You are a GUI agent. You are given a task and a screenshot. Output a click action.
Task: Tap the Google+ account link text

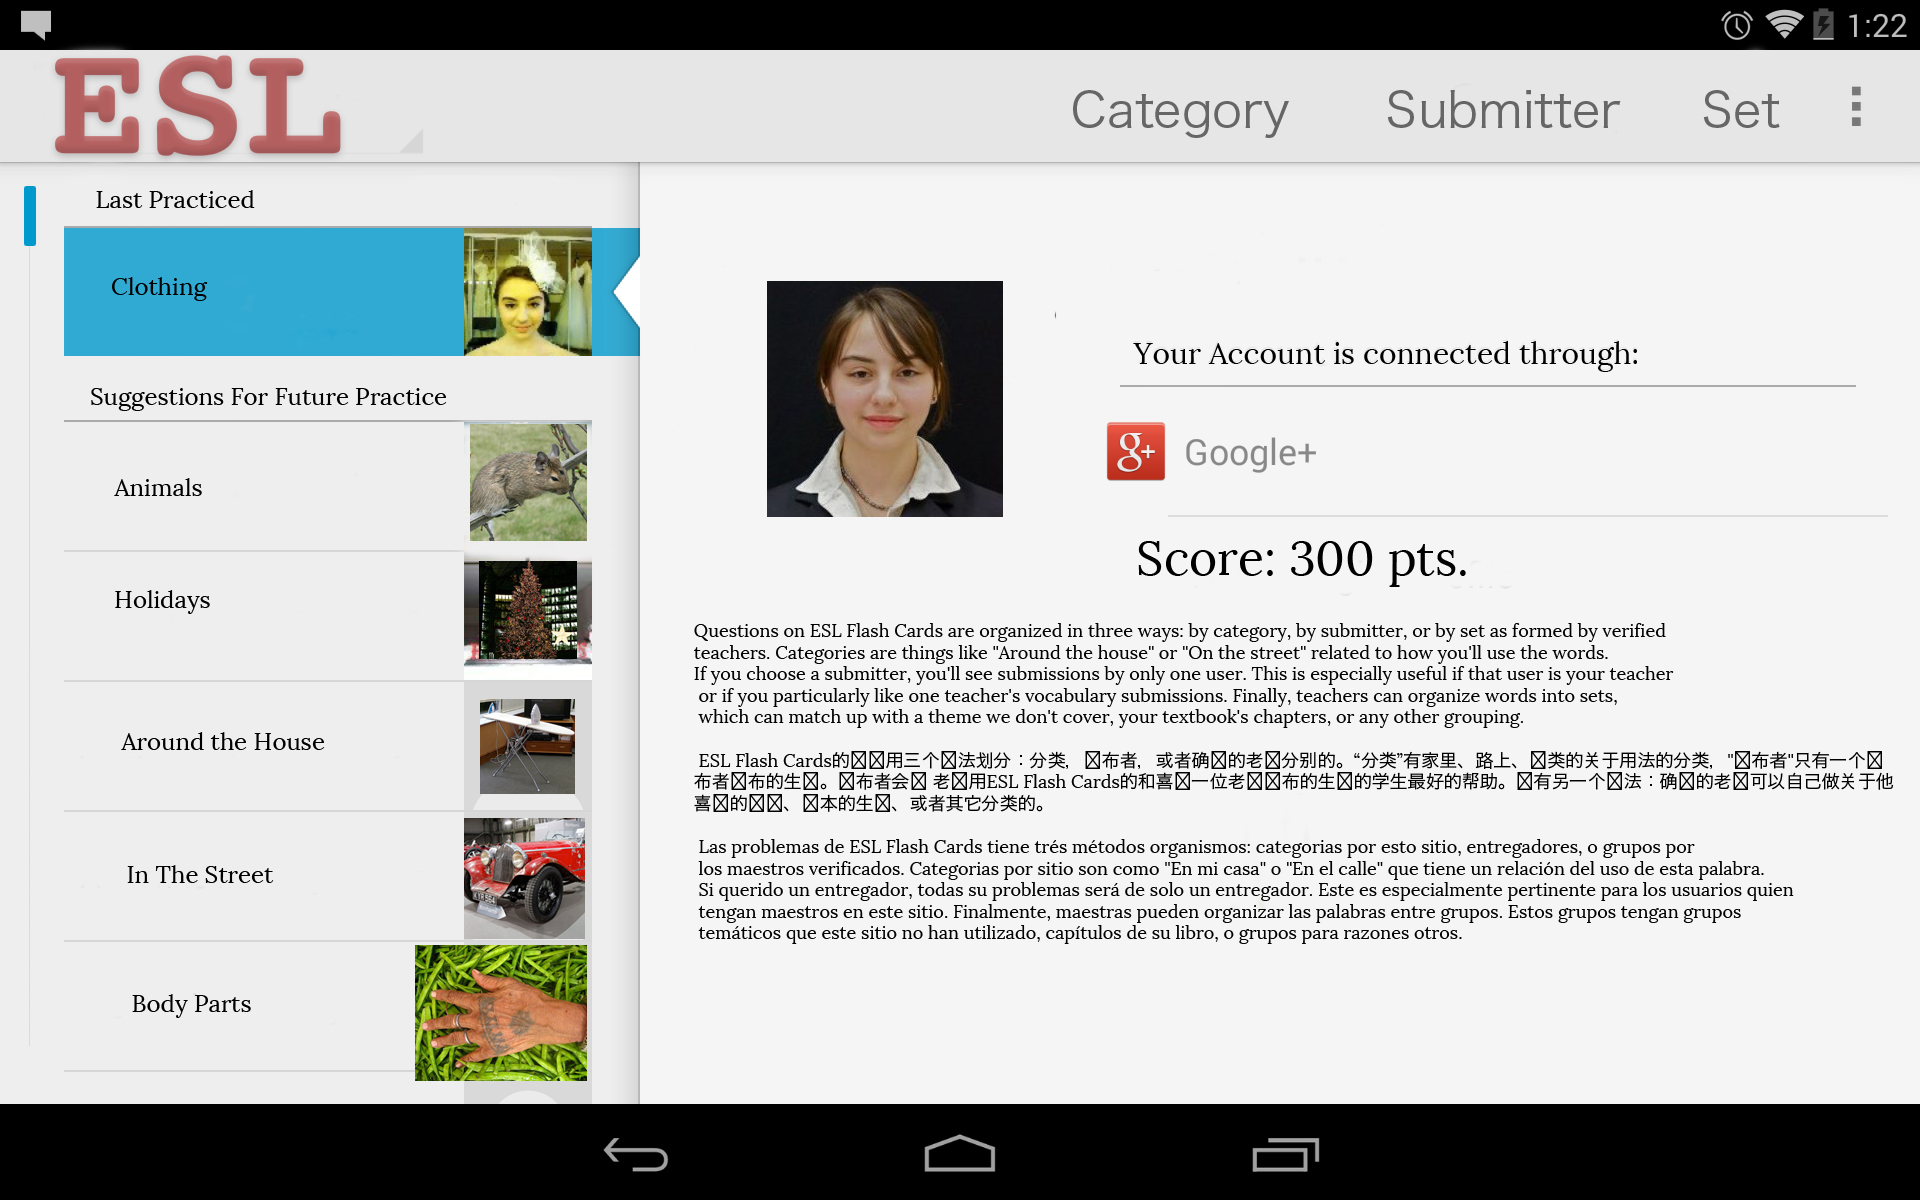coord(1250,453)
